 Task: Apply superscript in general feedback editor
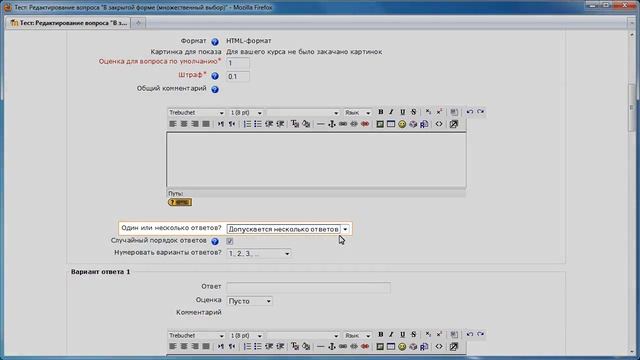tap(439, 112)
